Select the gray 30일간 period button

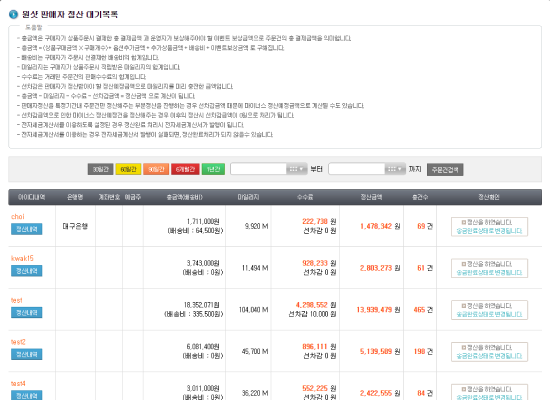[101, 169]
